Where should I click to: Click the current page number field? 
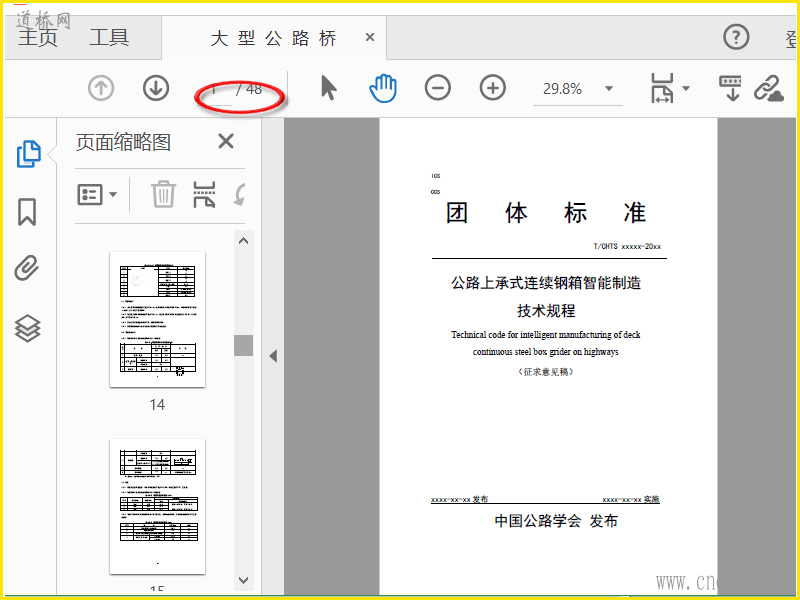click(215, 90)
